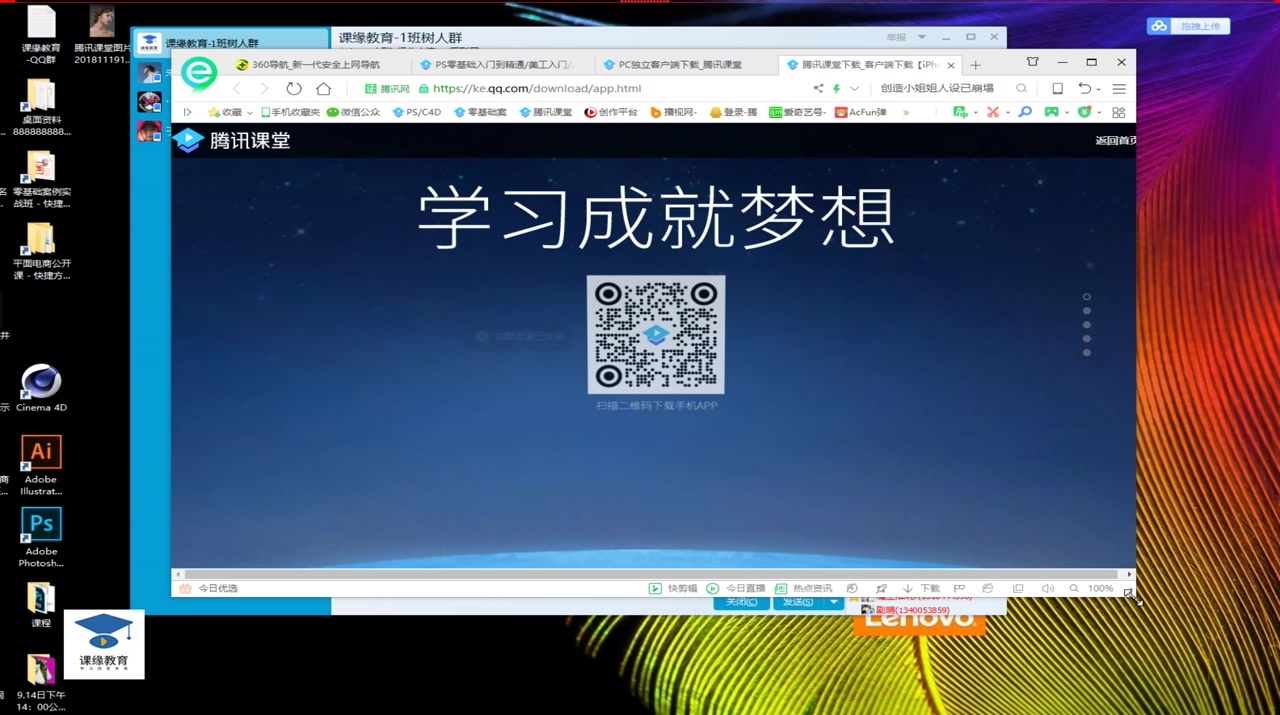Click the page refresh icon
This screenshot has width=1280, height=715.
click(293, 88)
